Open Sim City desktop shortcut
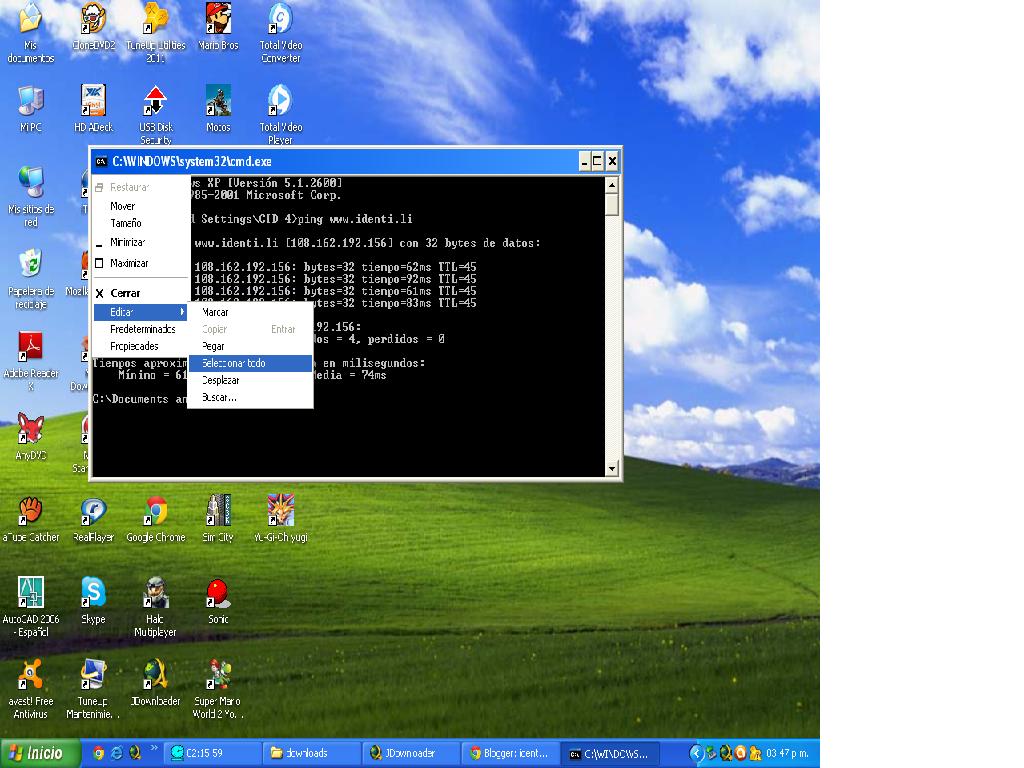The image size is (1024, 768). click(x=218, y=520)
